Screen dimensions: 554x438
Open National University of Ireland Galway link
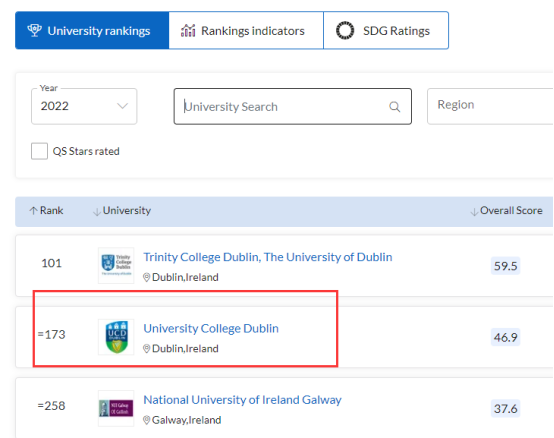[242, 400]
